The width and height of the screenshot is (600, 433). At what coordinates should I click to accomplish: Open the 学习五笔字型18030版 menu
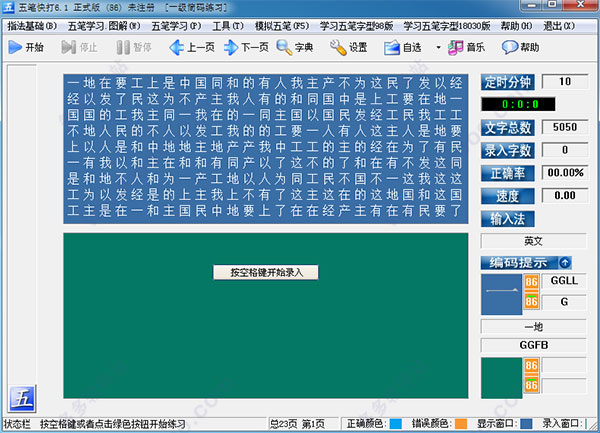(x=447, y=26)
